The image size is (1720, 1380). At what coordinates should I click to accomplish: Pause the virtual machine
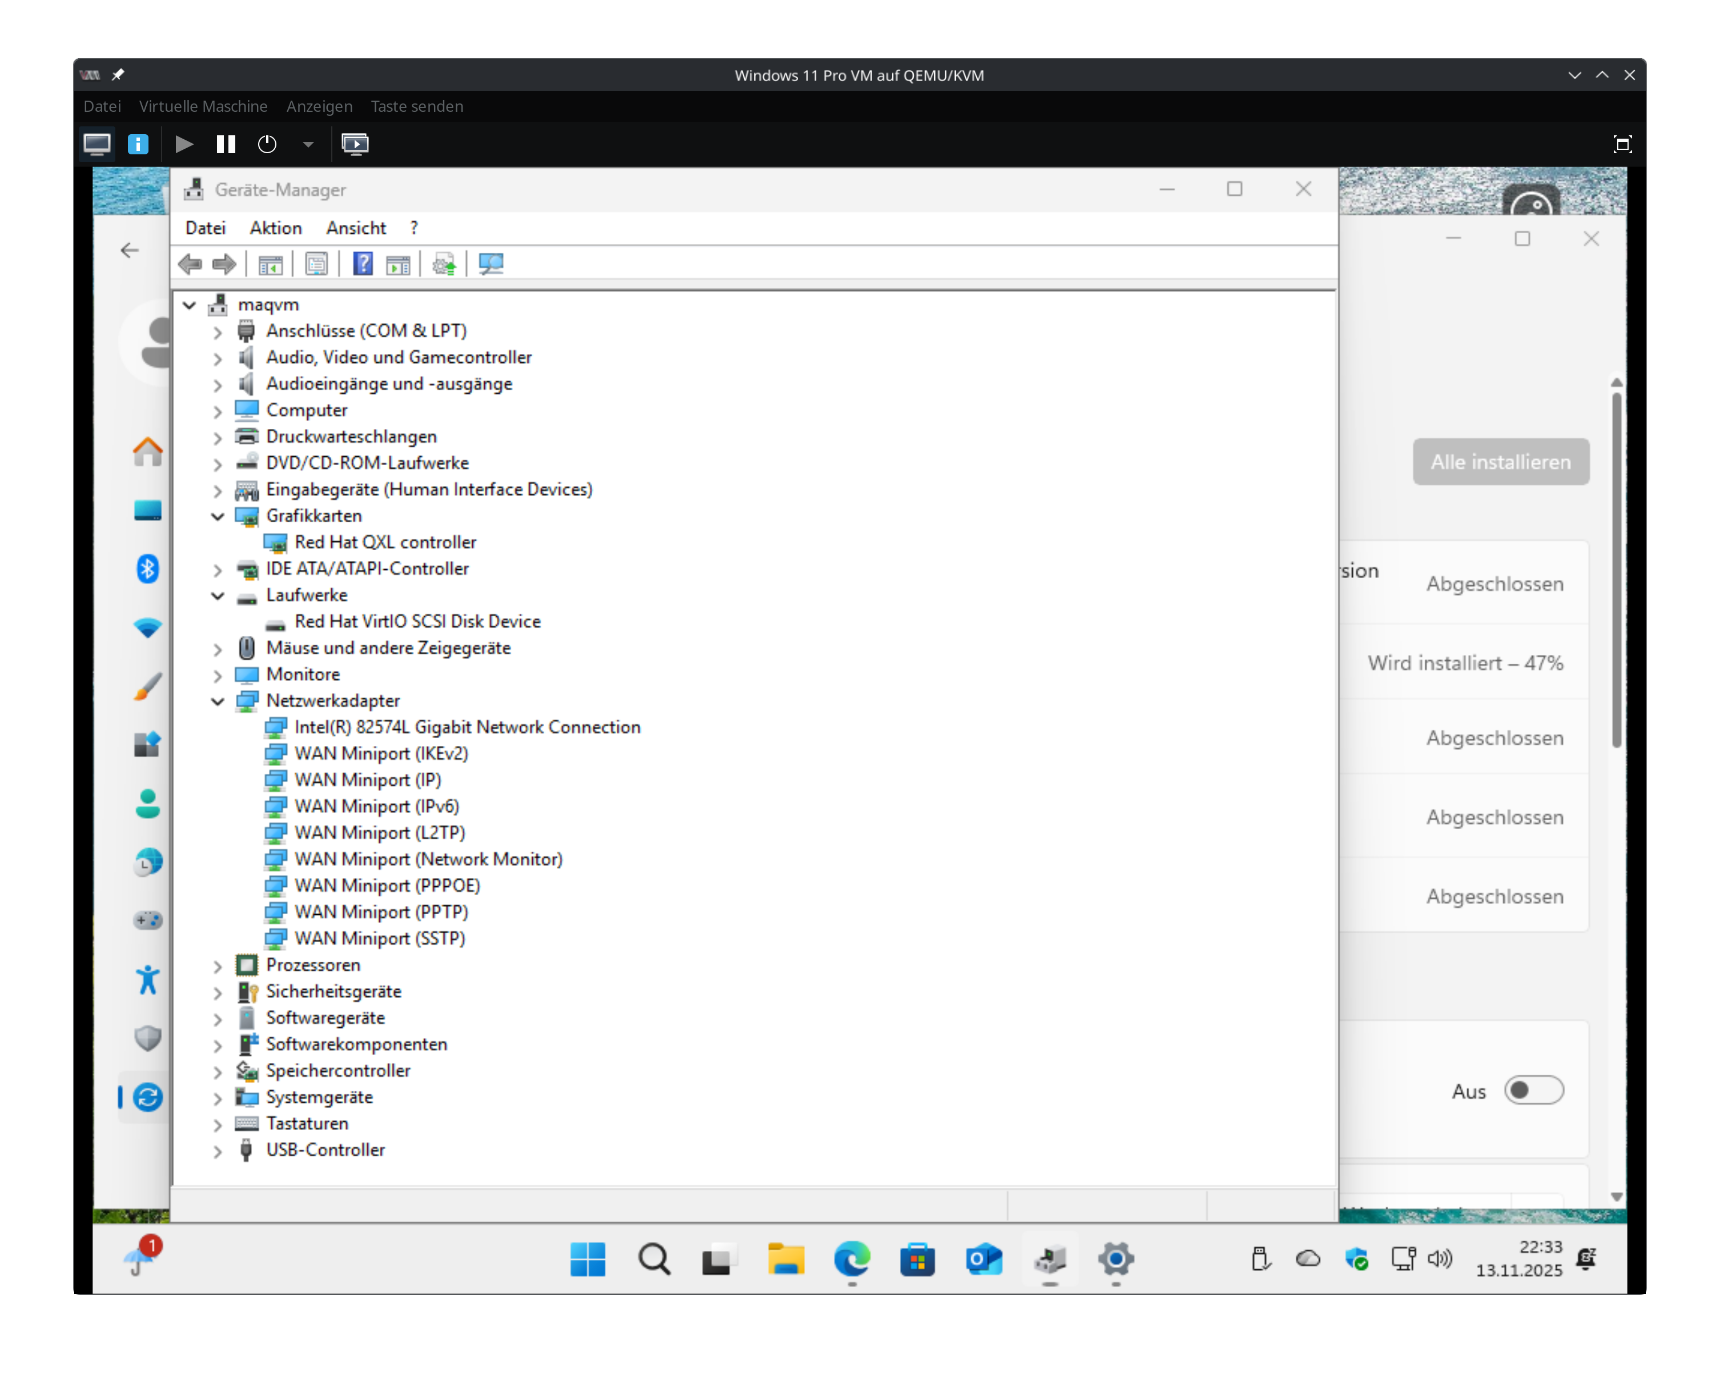pos(226,144)
